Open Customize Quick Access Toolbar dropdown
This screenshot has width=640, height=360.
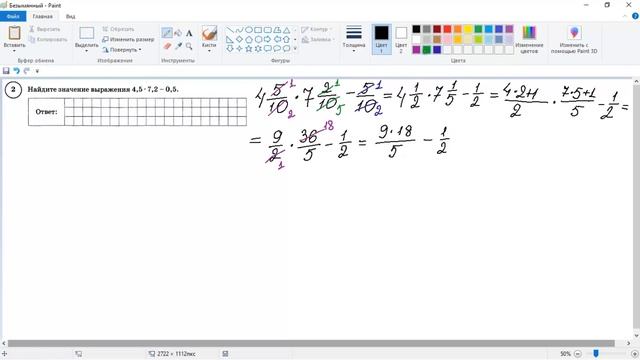tap(37, 71)
